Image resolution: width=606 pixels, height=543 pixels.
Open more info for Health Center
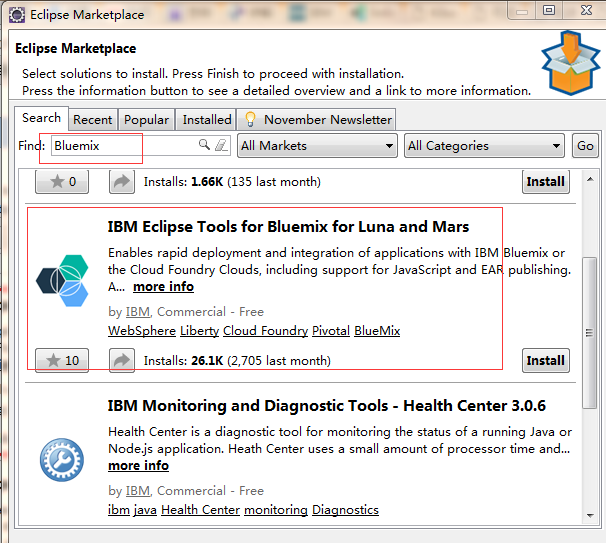coord(138,466)
